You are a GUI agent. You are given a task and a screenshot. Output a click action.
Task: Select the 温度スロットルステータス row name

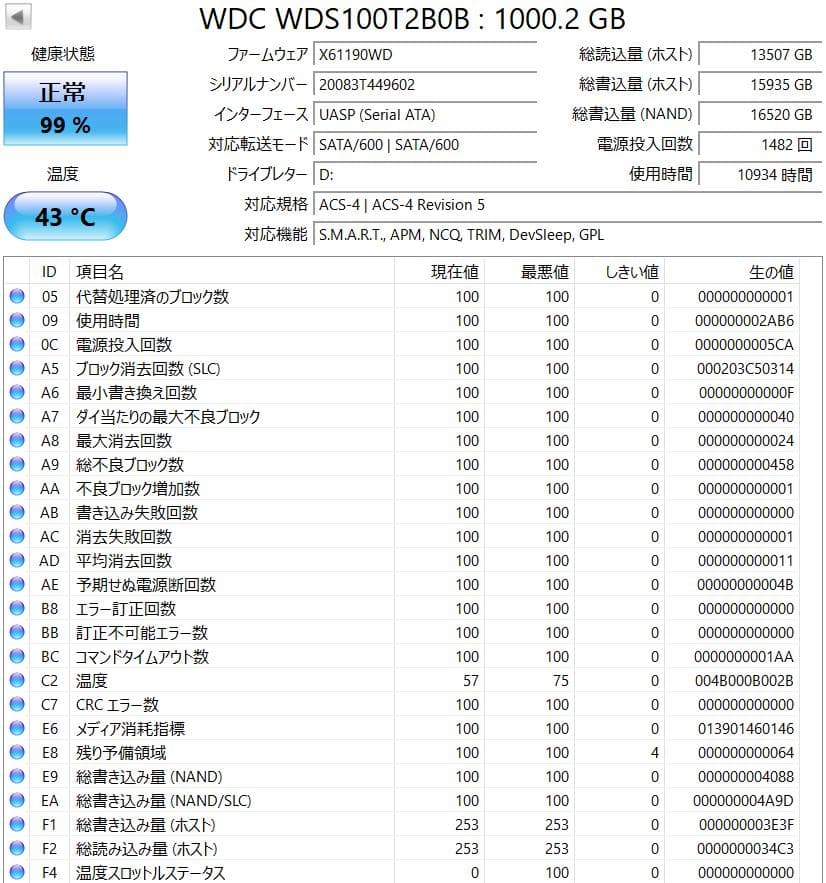150,873
